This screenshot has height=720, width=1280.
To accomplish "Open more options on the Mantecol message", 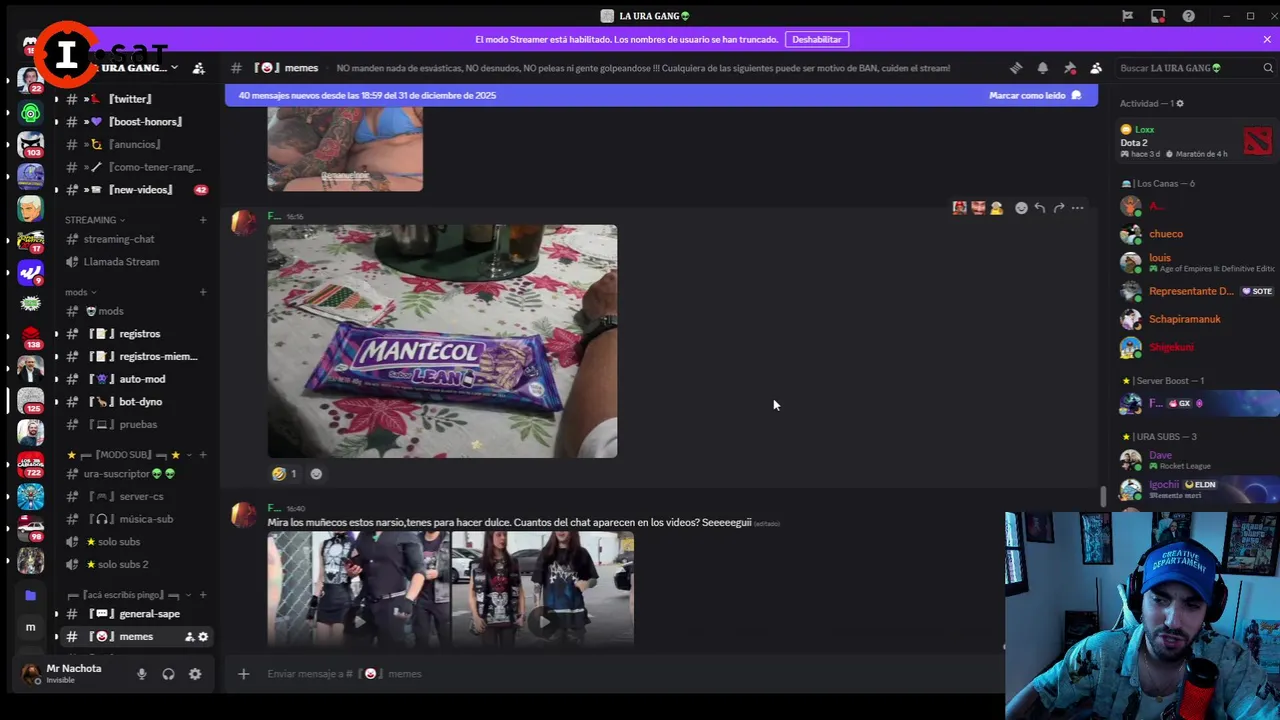I will 1077,208.
